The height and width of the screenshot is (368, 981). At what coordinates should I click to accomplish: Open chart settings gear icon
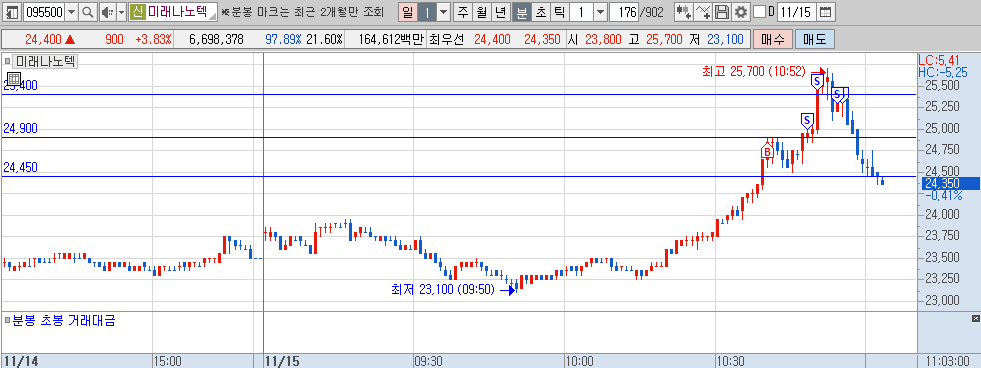741,12
